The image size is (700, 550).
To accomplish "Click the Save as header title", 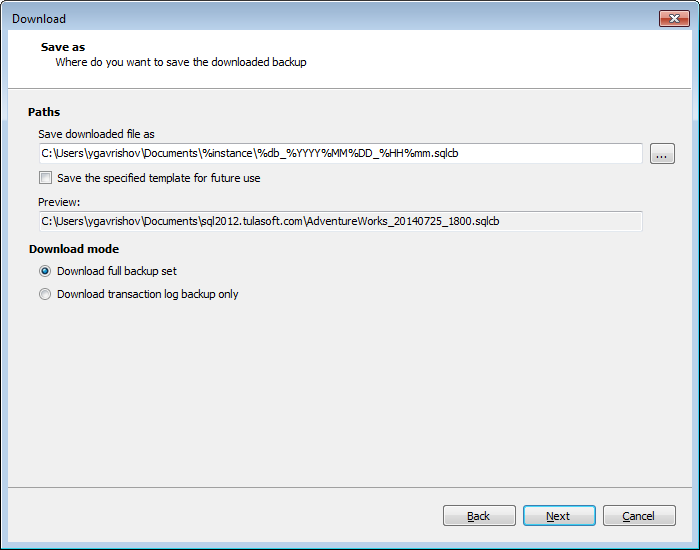I will coord(63,47).
